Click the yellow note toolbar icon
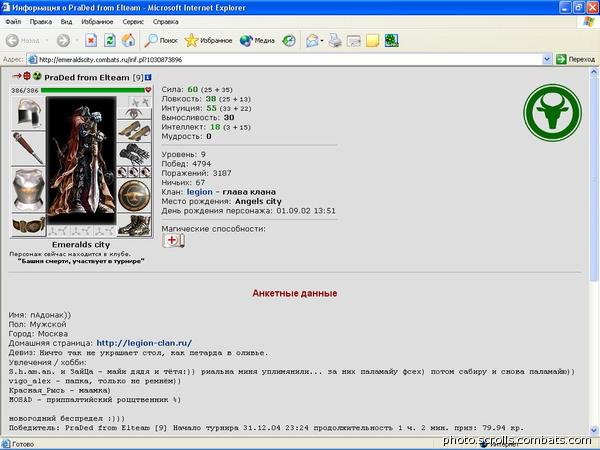This screenshot has height=450, width=600. 372,40
